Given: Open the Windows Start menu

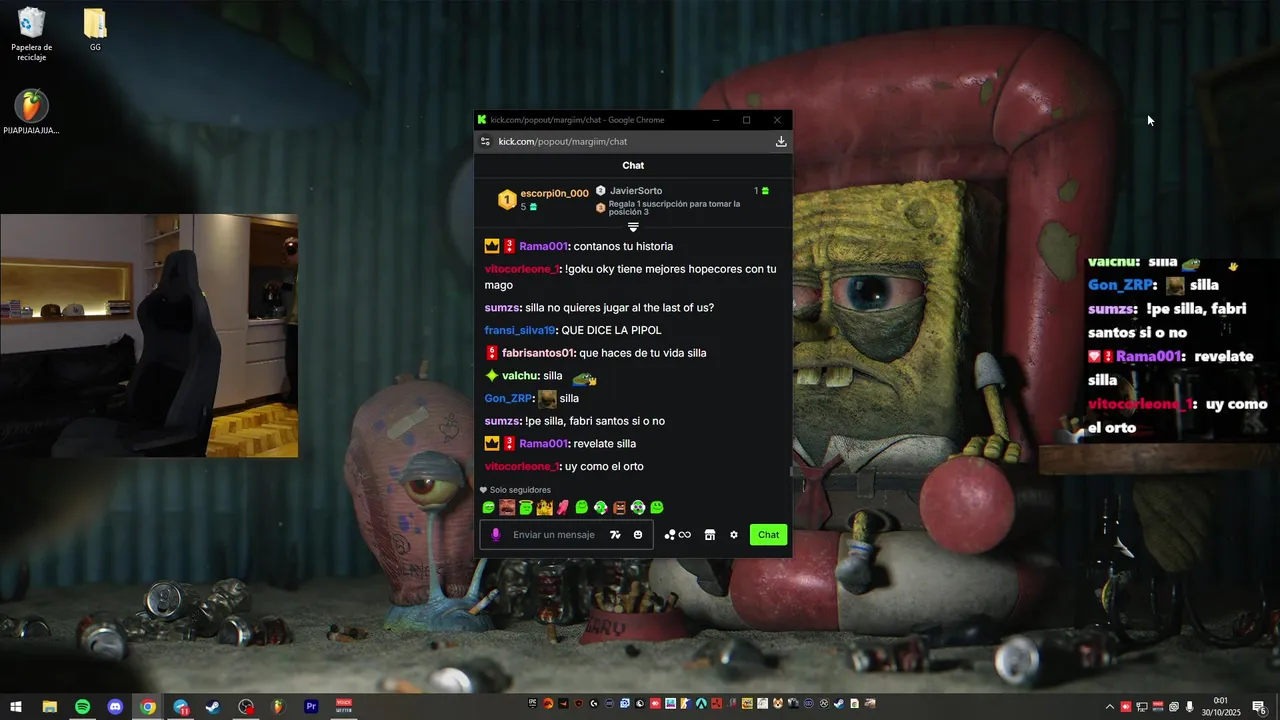Looking at the screenshot, I should [x=16, y=706].
